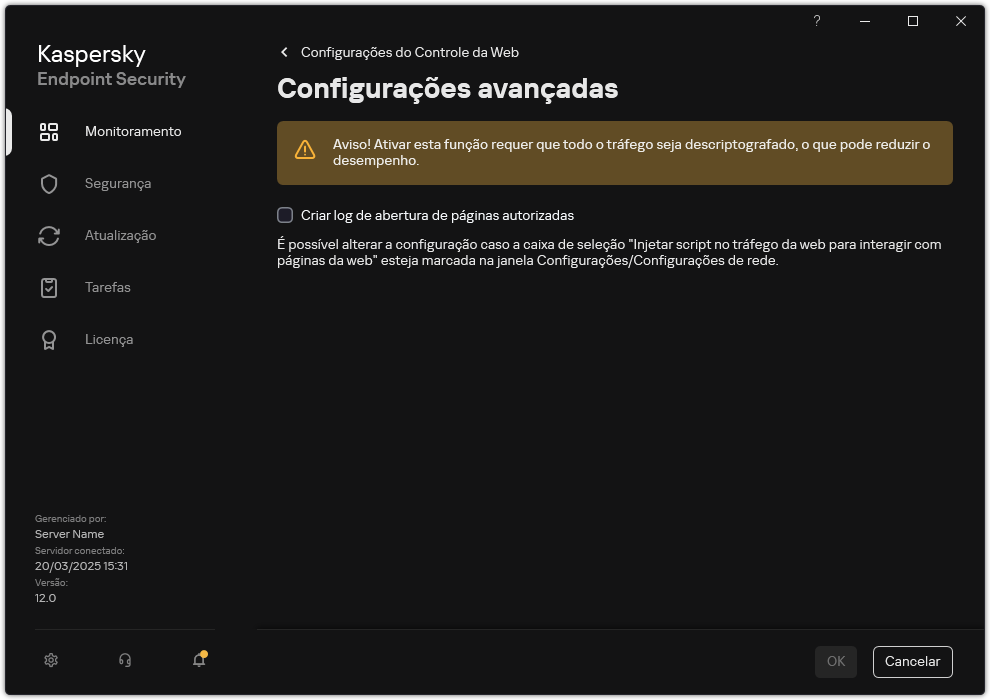The width and height of the screenshot is (990, 700).
Task: Select the Licença ribbon icon
Action: pyautogui.click(x=49, y=339)
